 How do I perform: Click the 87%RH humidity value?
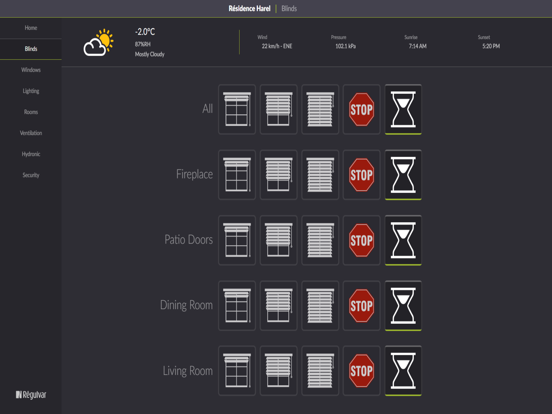coord(143,44)
